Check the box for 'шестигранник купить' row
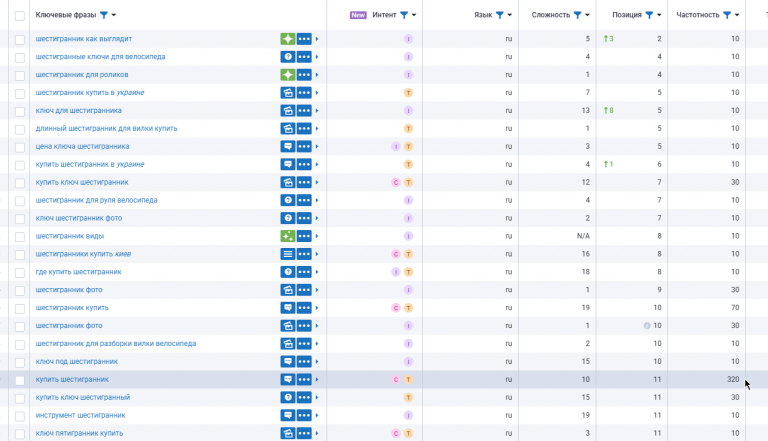Image resolution: width=768 pixels, height=441 pixels. [20, 309]
